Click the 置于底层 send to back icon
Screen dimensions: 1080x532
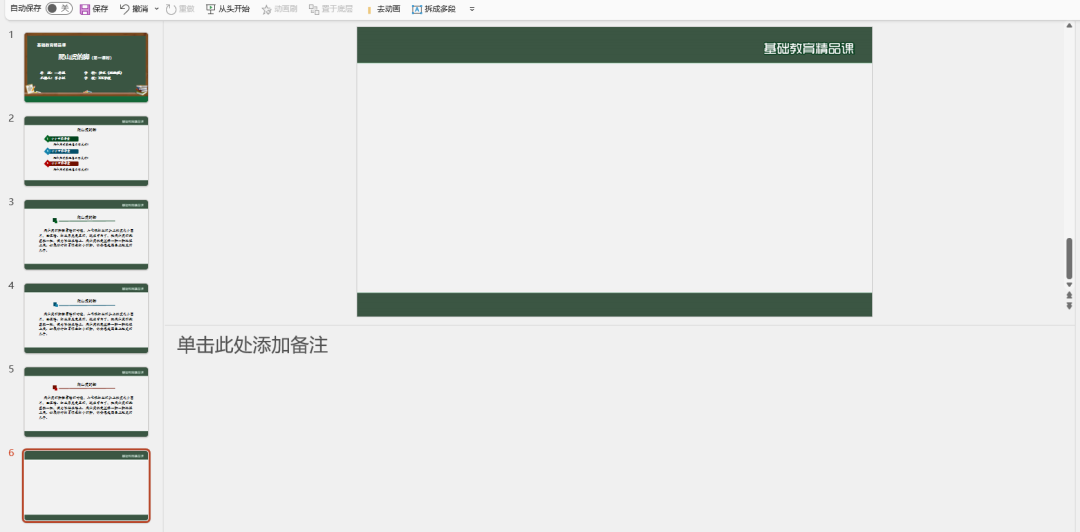(x=313, y=9)
